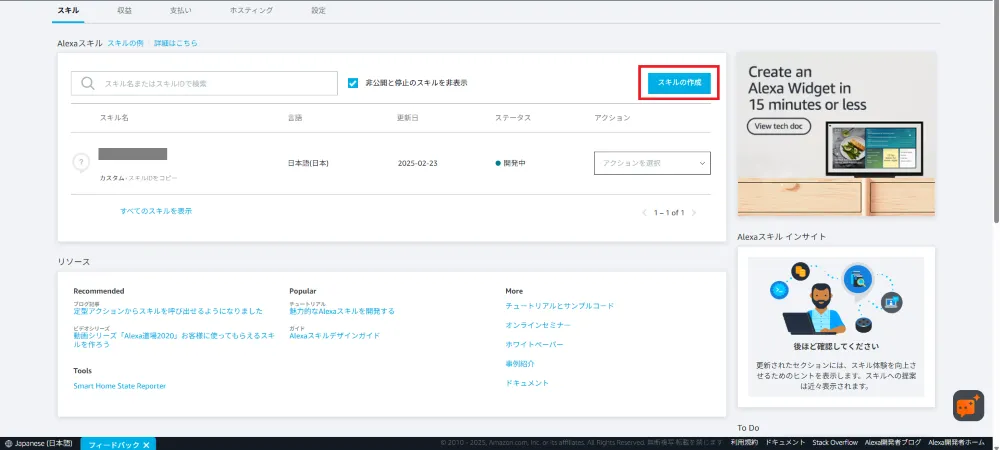Open the フィードバック button
Screen dimensions: 1000x450
click(114, 444)
